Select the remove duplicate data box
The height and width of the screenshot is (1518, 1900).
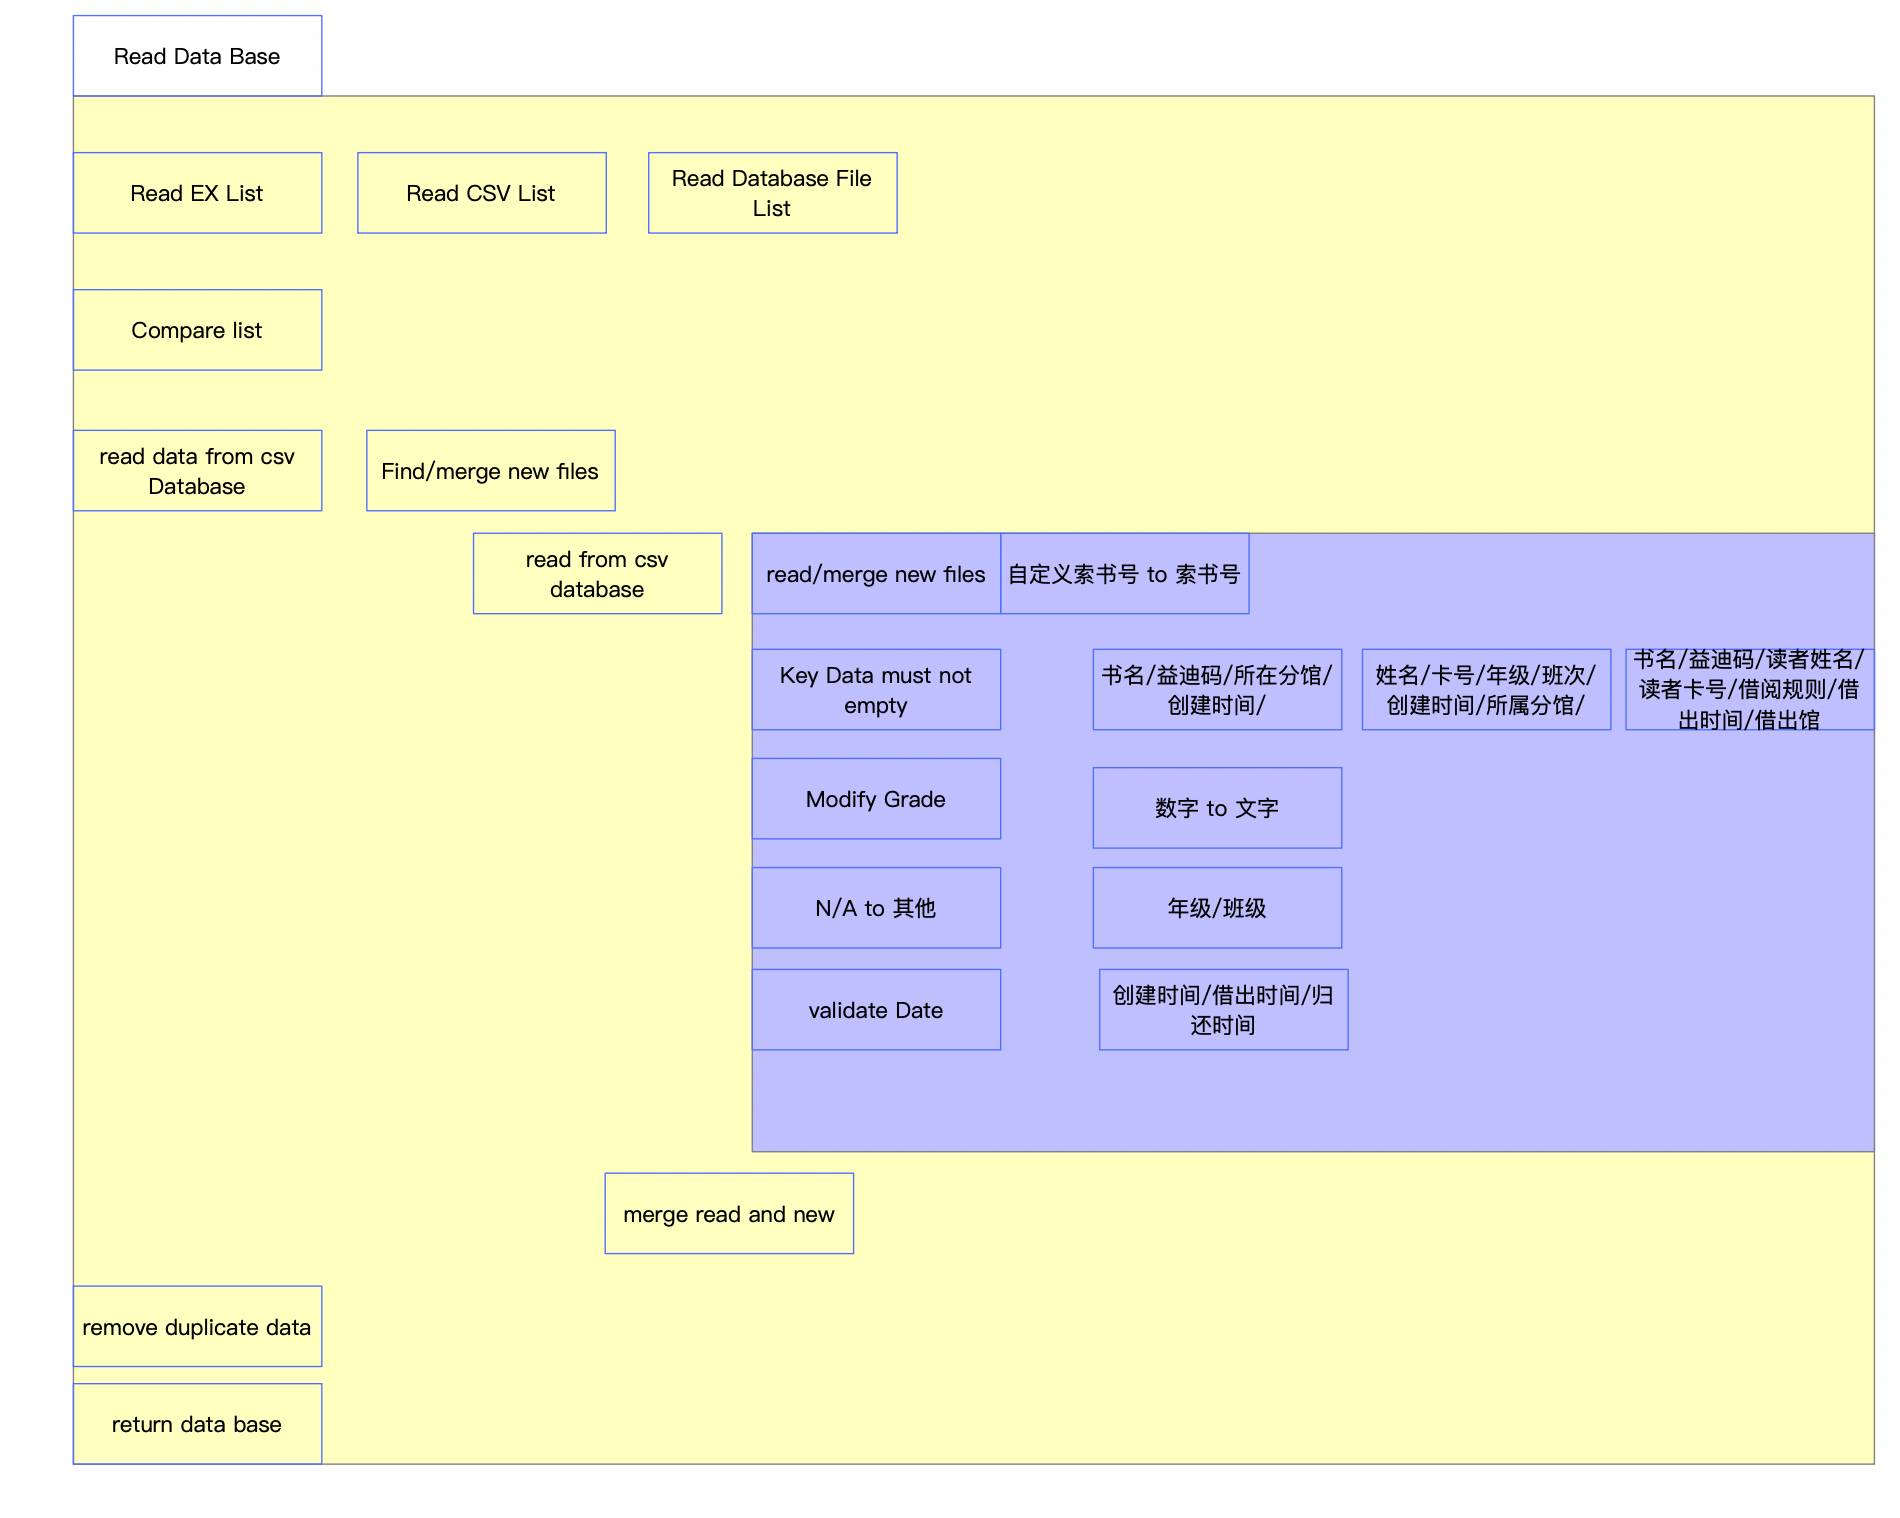click(197, 1327)
